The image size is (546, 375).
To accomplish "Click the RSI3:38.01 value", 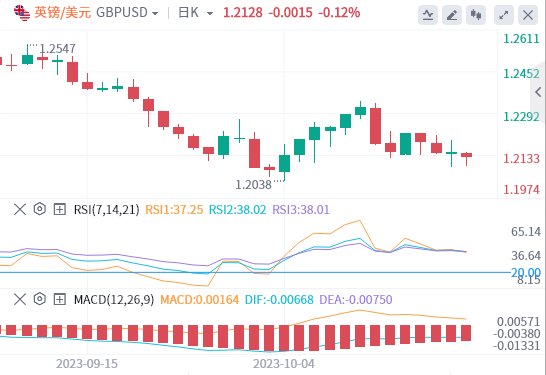I will point(301,210).
